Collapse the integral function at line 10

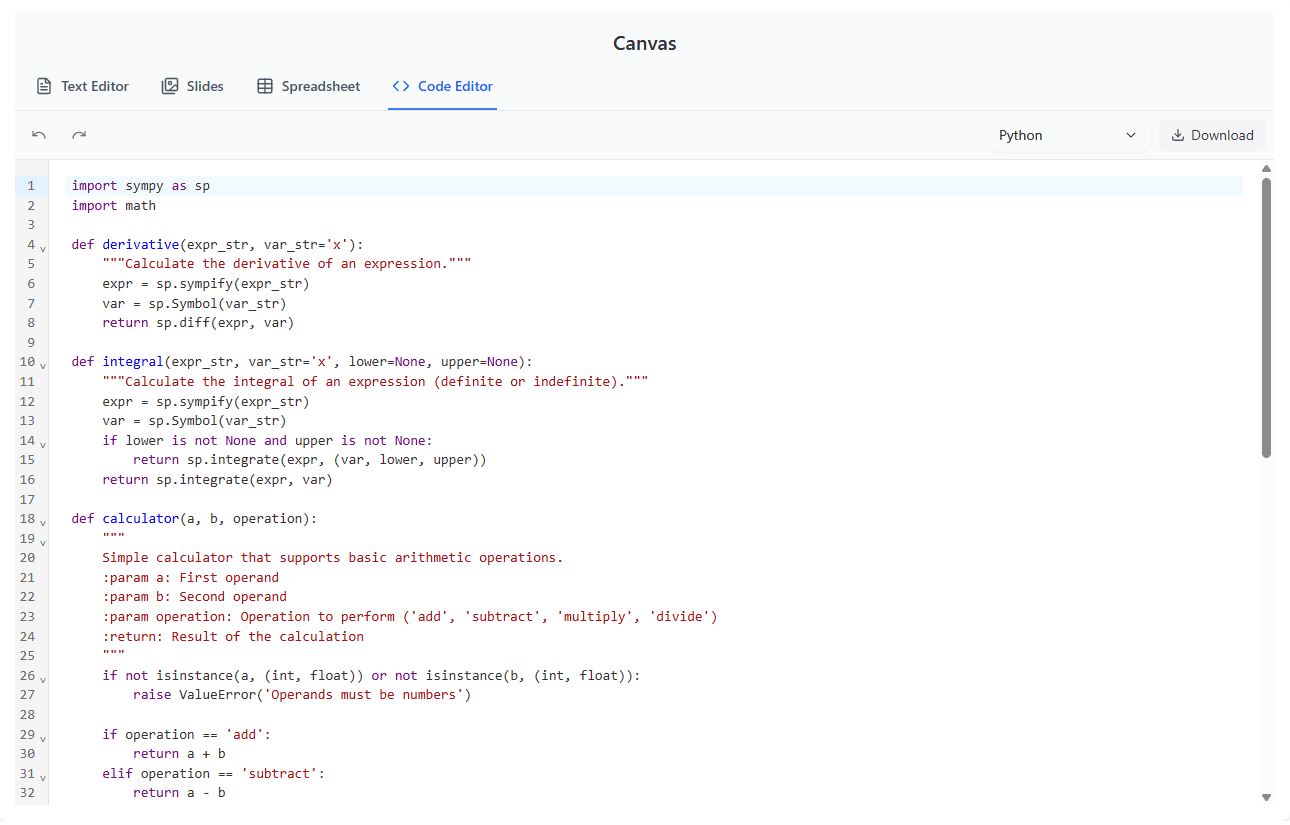41,364
